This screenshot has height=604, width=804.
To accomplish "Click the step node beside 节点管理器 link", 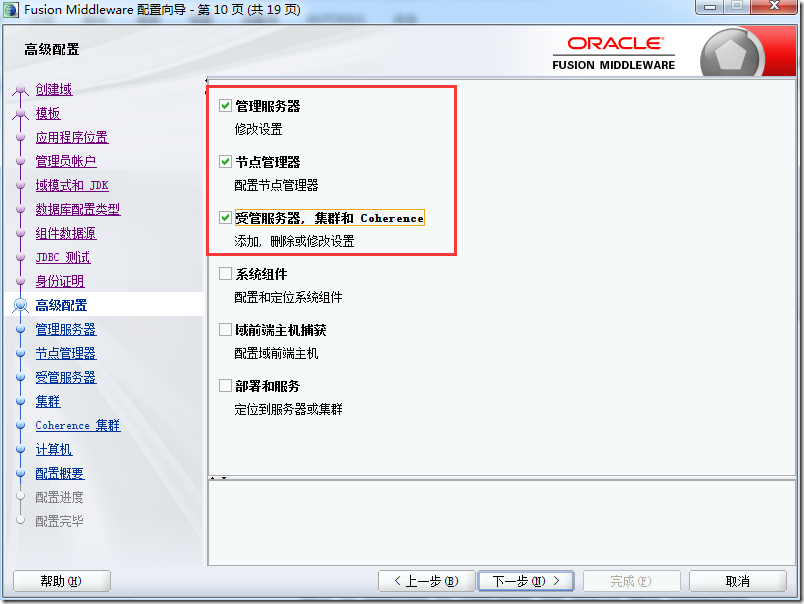I will click(21, 354).
